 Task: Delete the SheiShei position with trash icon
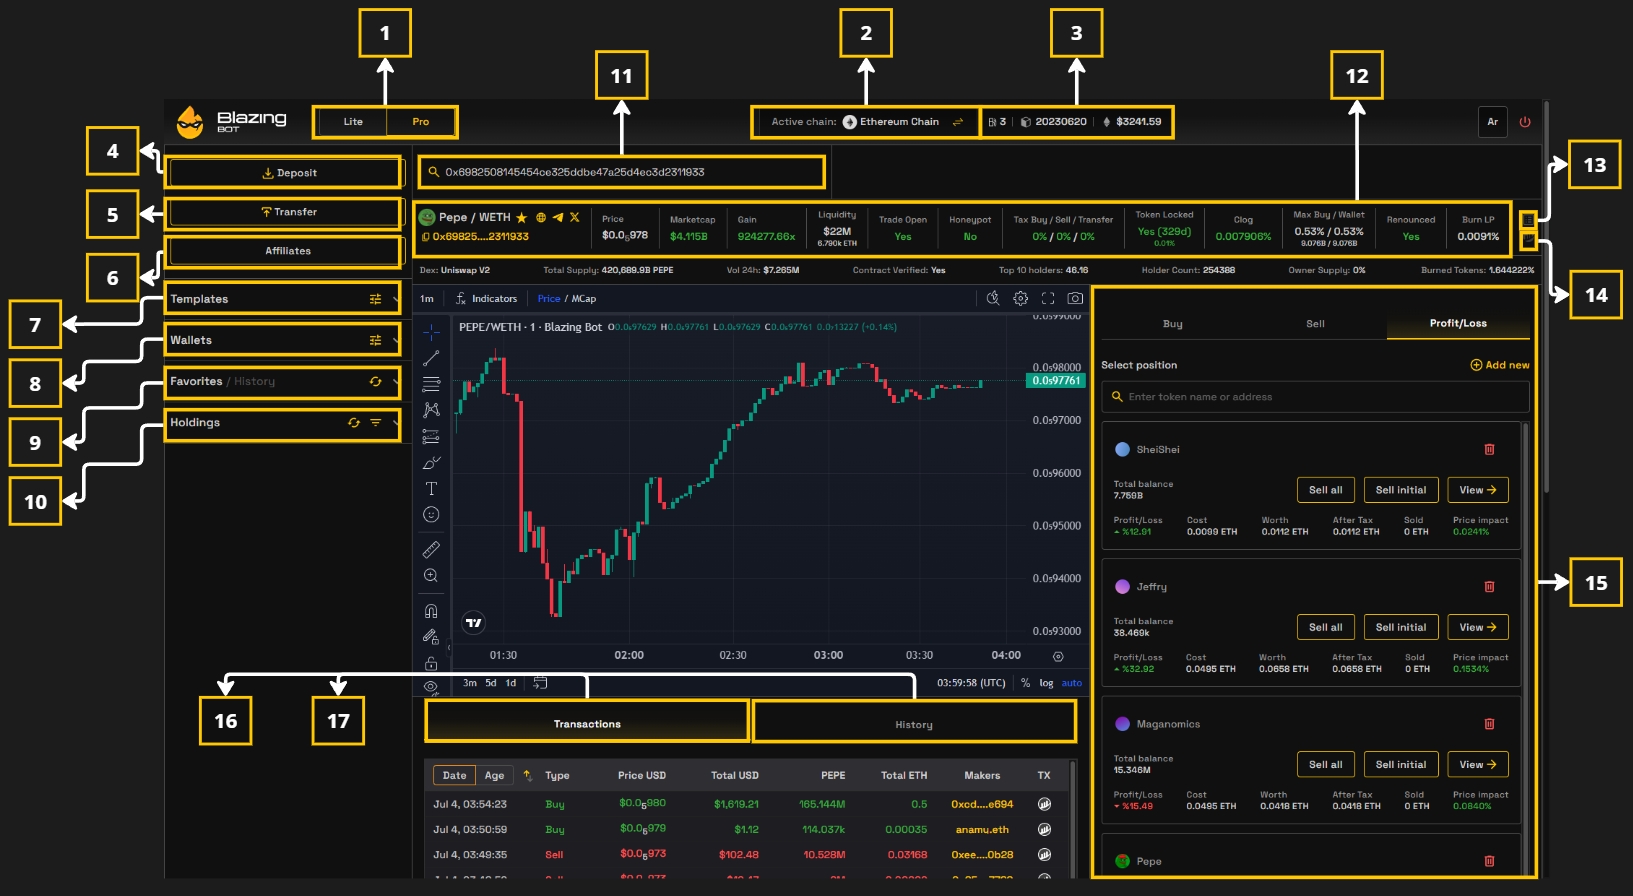pos(1489,450)
